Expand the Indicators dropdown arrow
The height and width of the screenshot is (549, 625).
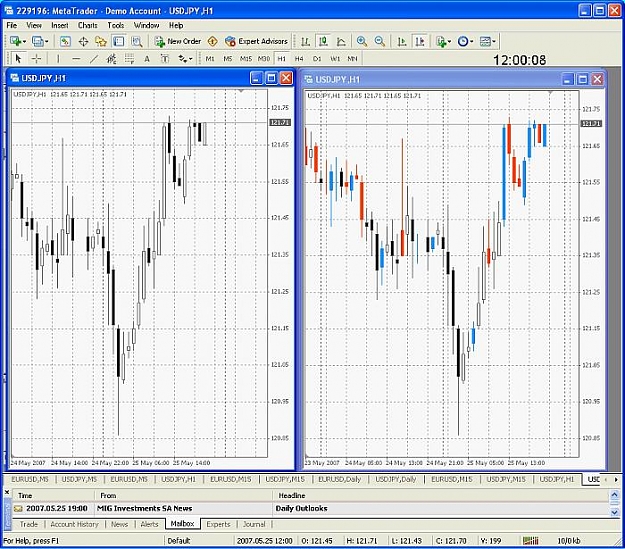449,41
